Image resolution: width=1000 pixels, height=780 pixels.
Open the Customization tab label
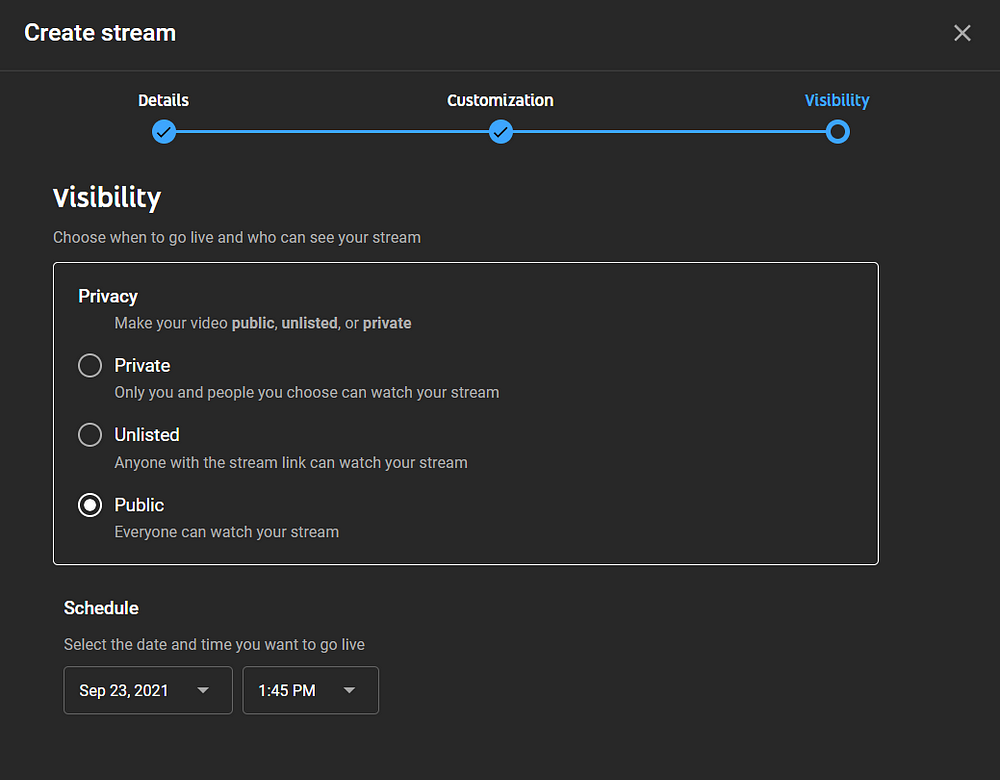point(500,100)
